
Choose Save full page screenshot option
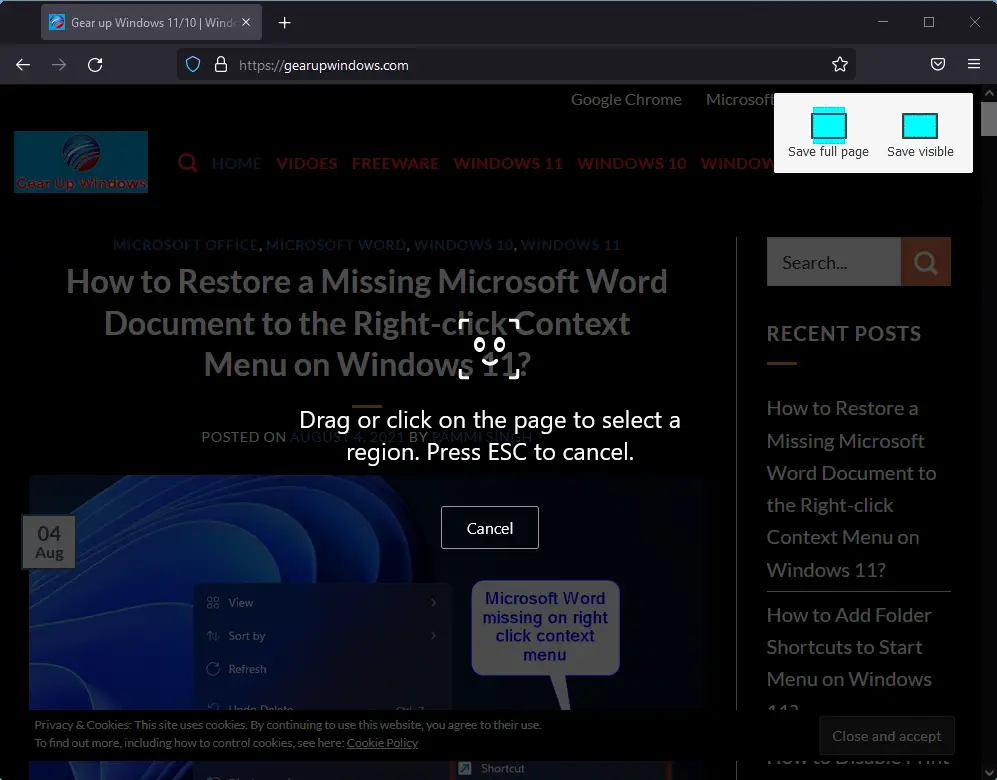pos(828,133)
